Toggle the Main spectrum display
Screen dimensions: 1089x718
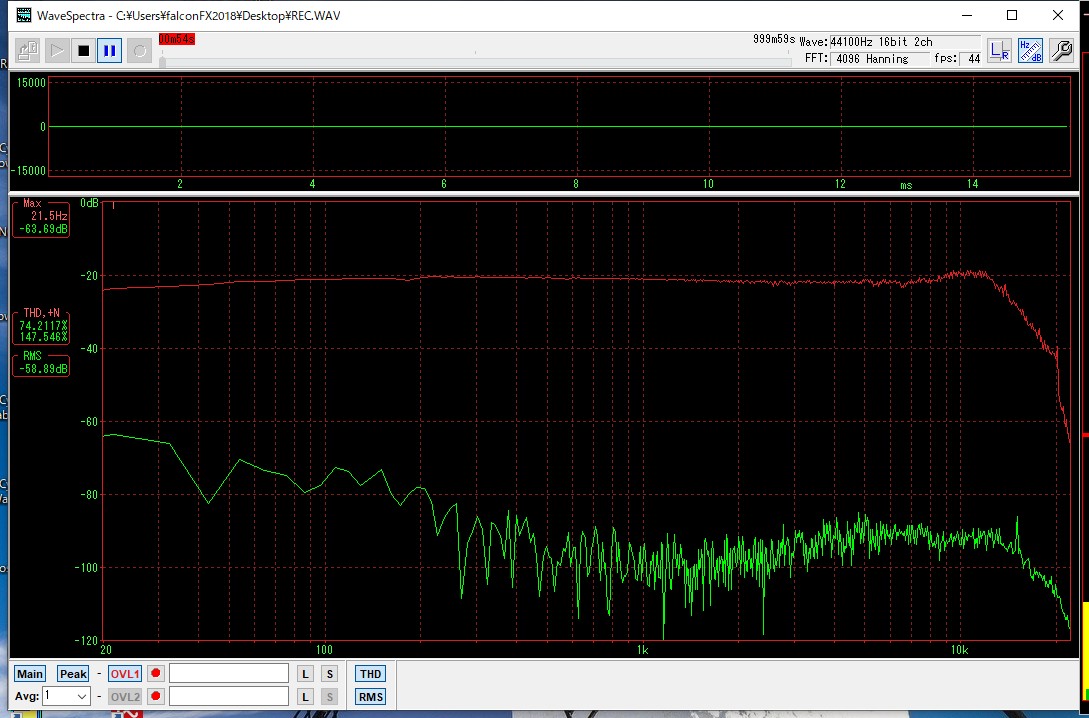click(x=30, y=674)
